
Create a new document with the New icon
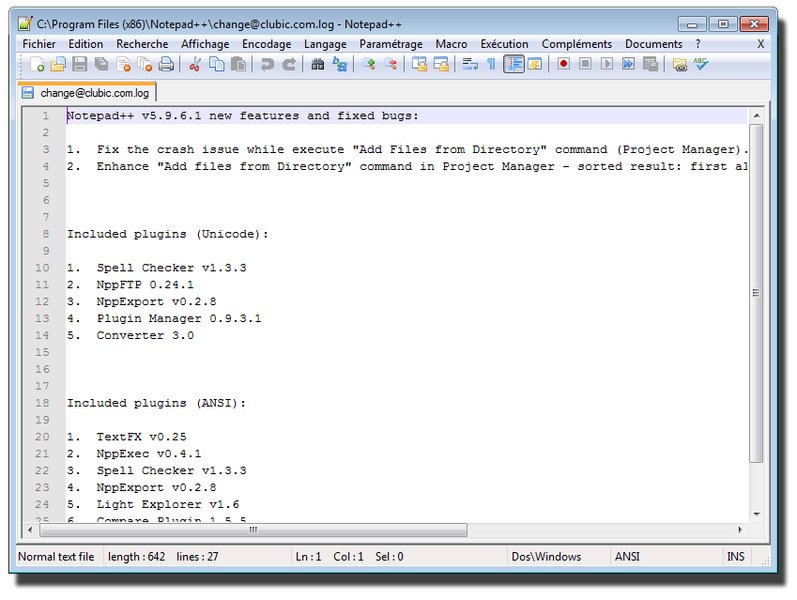(x=37, y=65)
